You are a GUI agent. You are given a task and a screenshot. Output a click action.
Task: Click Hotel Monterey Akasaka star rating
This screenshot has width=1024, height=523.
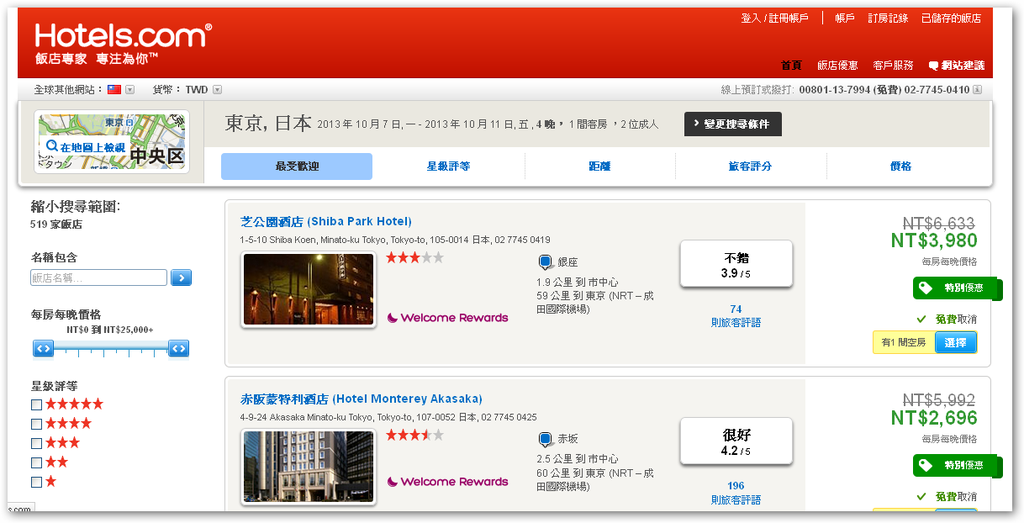415,435
